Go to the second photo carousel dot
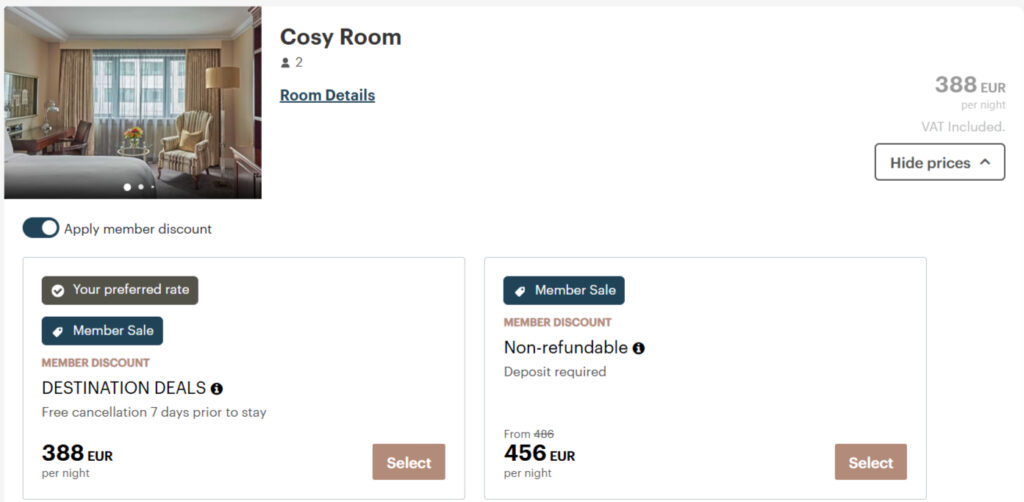 tap(141, 187)
